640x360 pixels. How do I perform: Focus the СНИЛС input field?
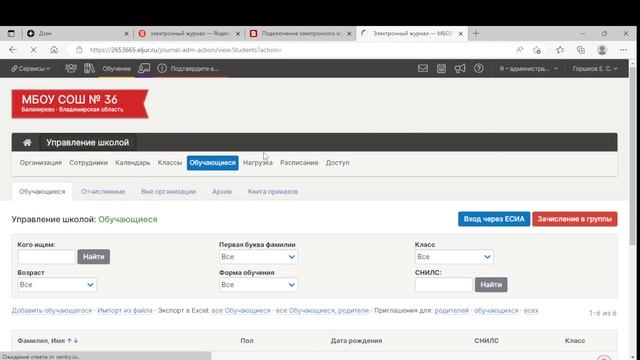[444, 284]
